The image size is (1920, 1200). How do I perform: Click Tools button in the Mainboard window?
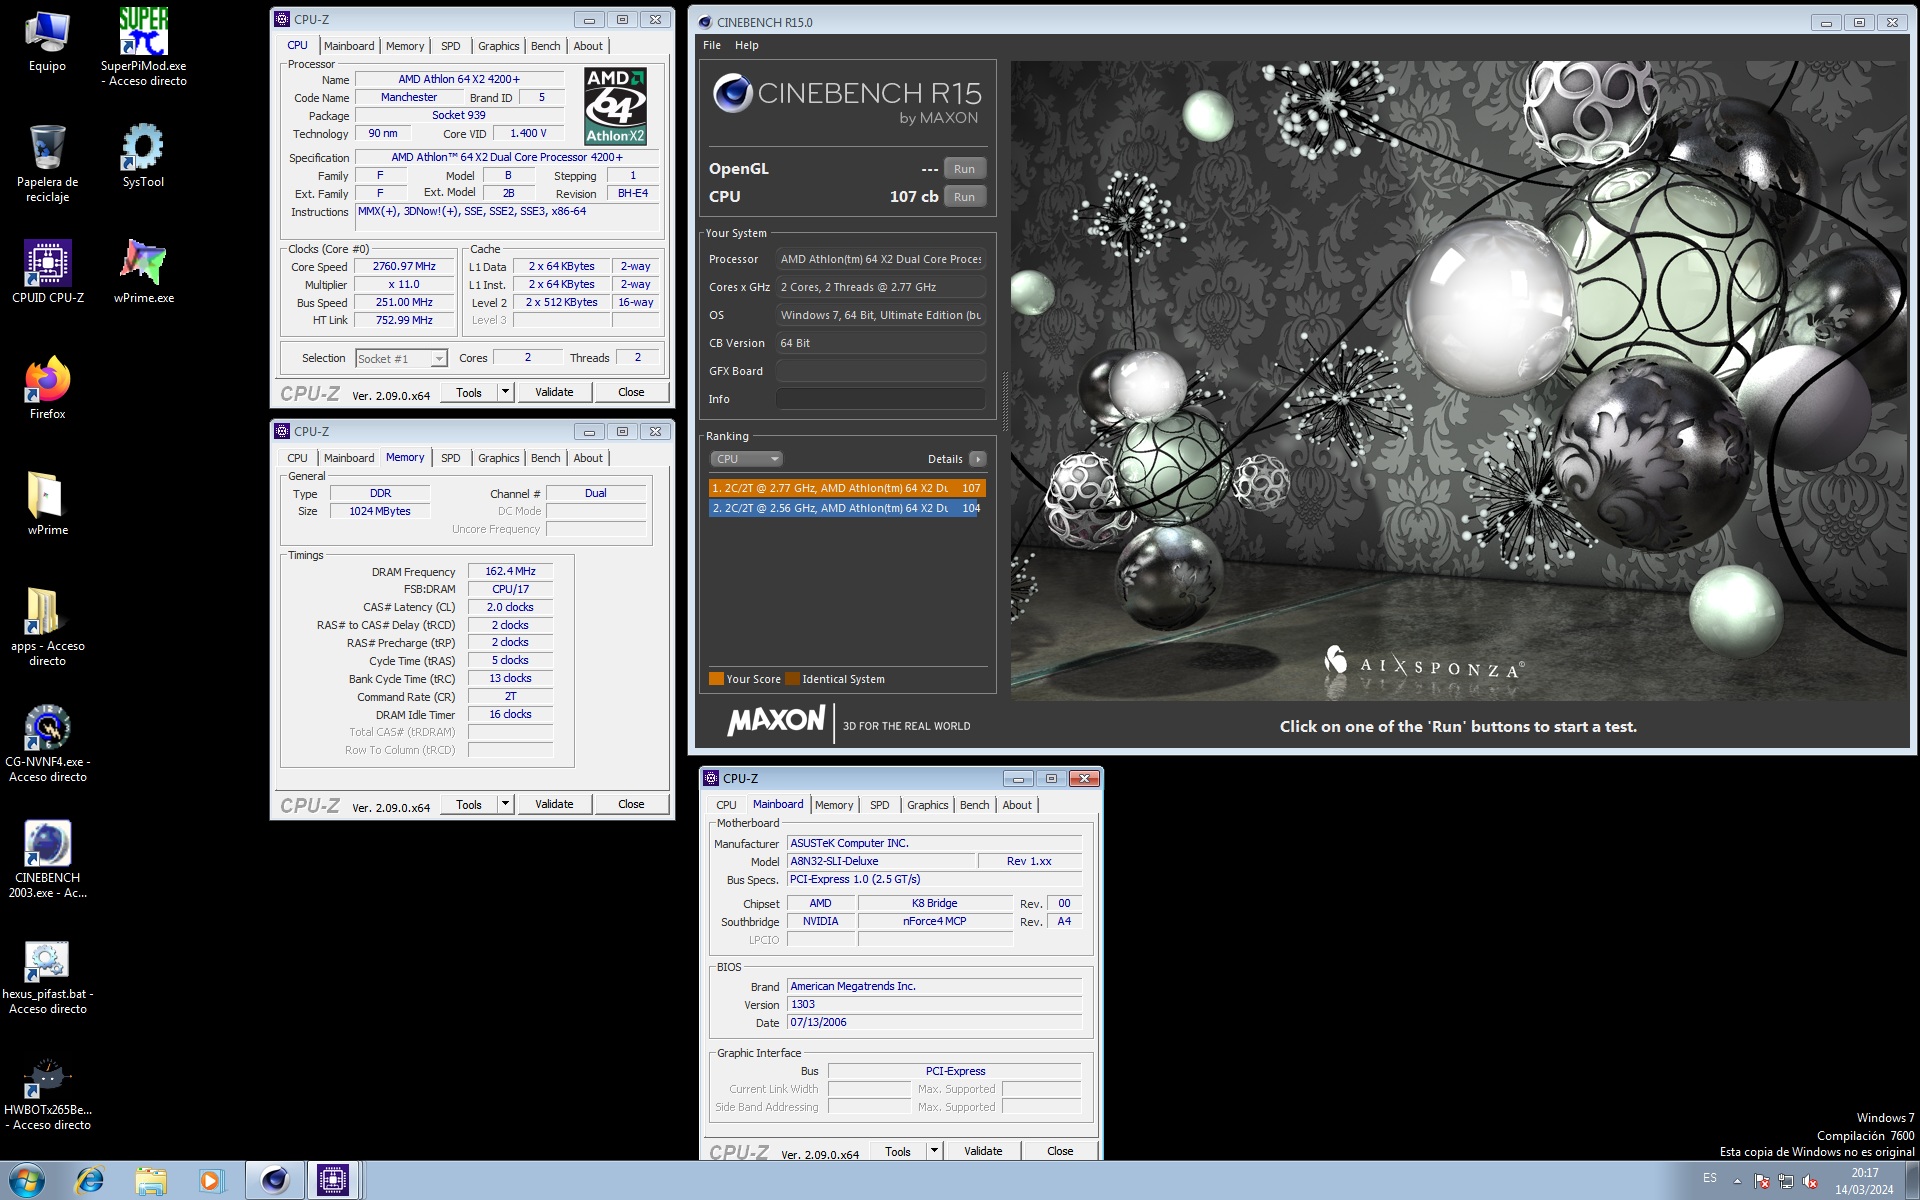pyautogui.click(x=898, y=1151)
